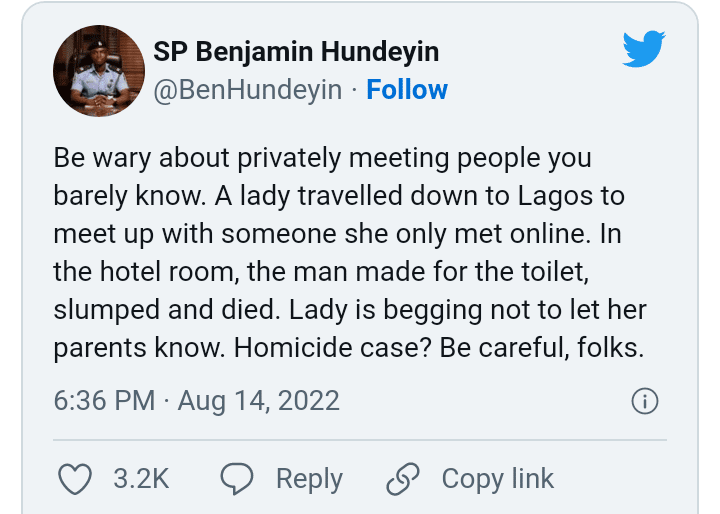Follow the BenHundeyin account
720x514 pixels.
pyautogui.click(x=407, y=90)
